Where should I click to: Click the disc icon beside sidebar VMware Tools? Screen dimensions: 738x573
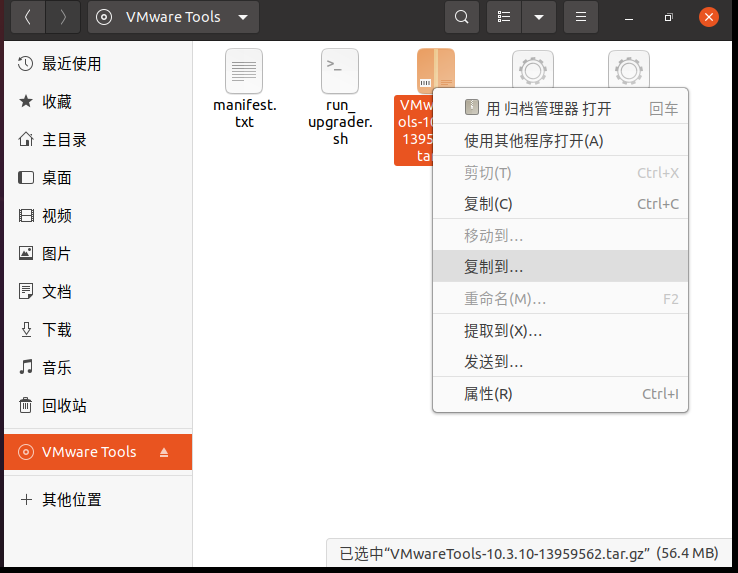25,452
